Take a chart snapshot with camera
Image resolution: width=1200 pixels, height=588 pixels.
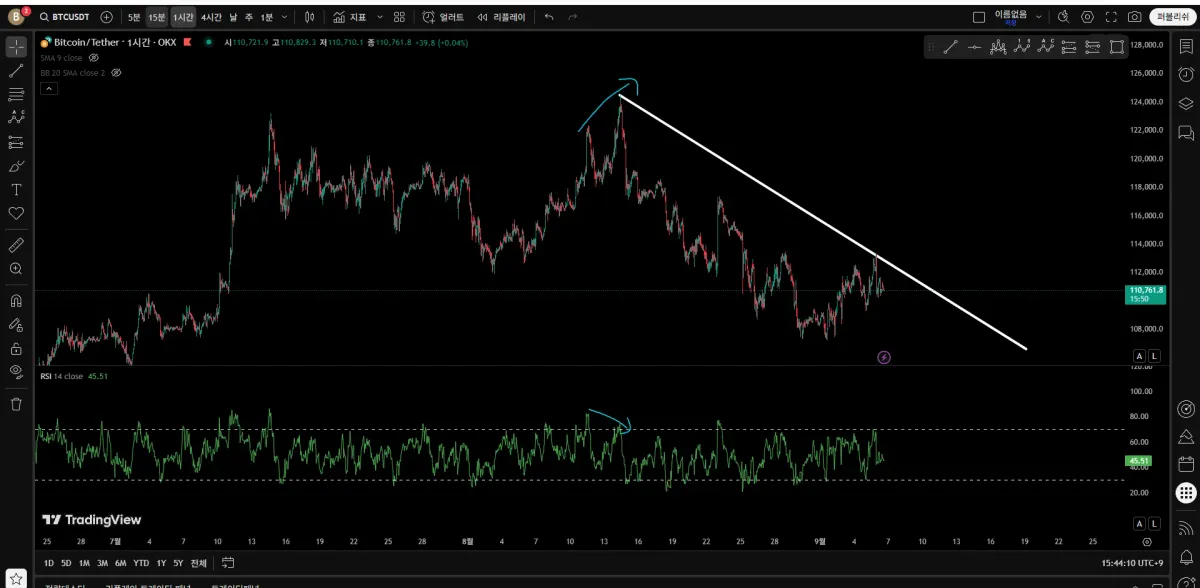1135,17
